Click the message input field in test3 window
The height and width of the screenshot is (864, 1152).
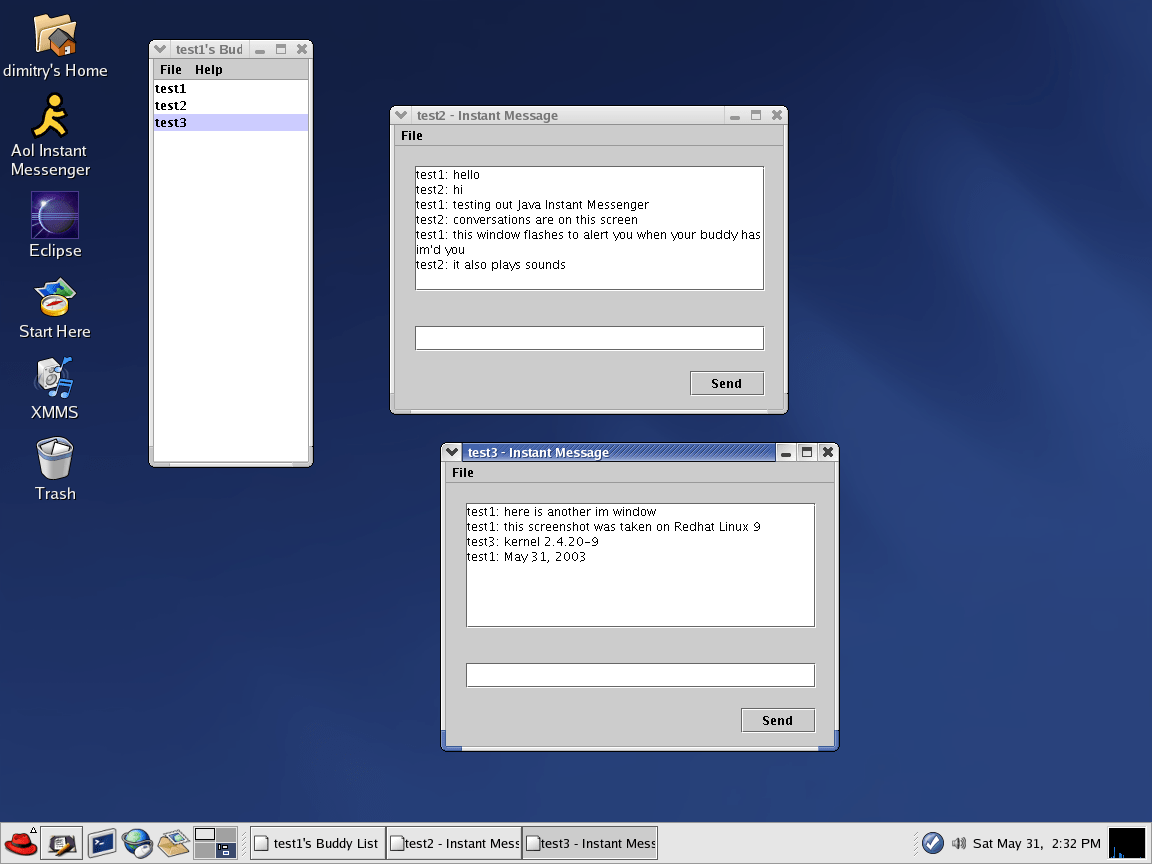(x=640, y=674)
